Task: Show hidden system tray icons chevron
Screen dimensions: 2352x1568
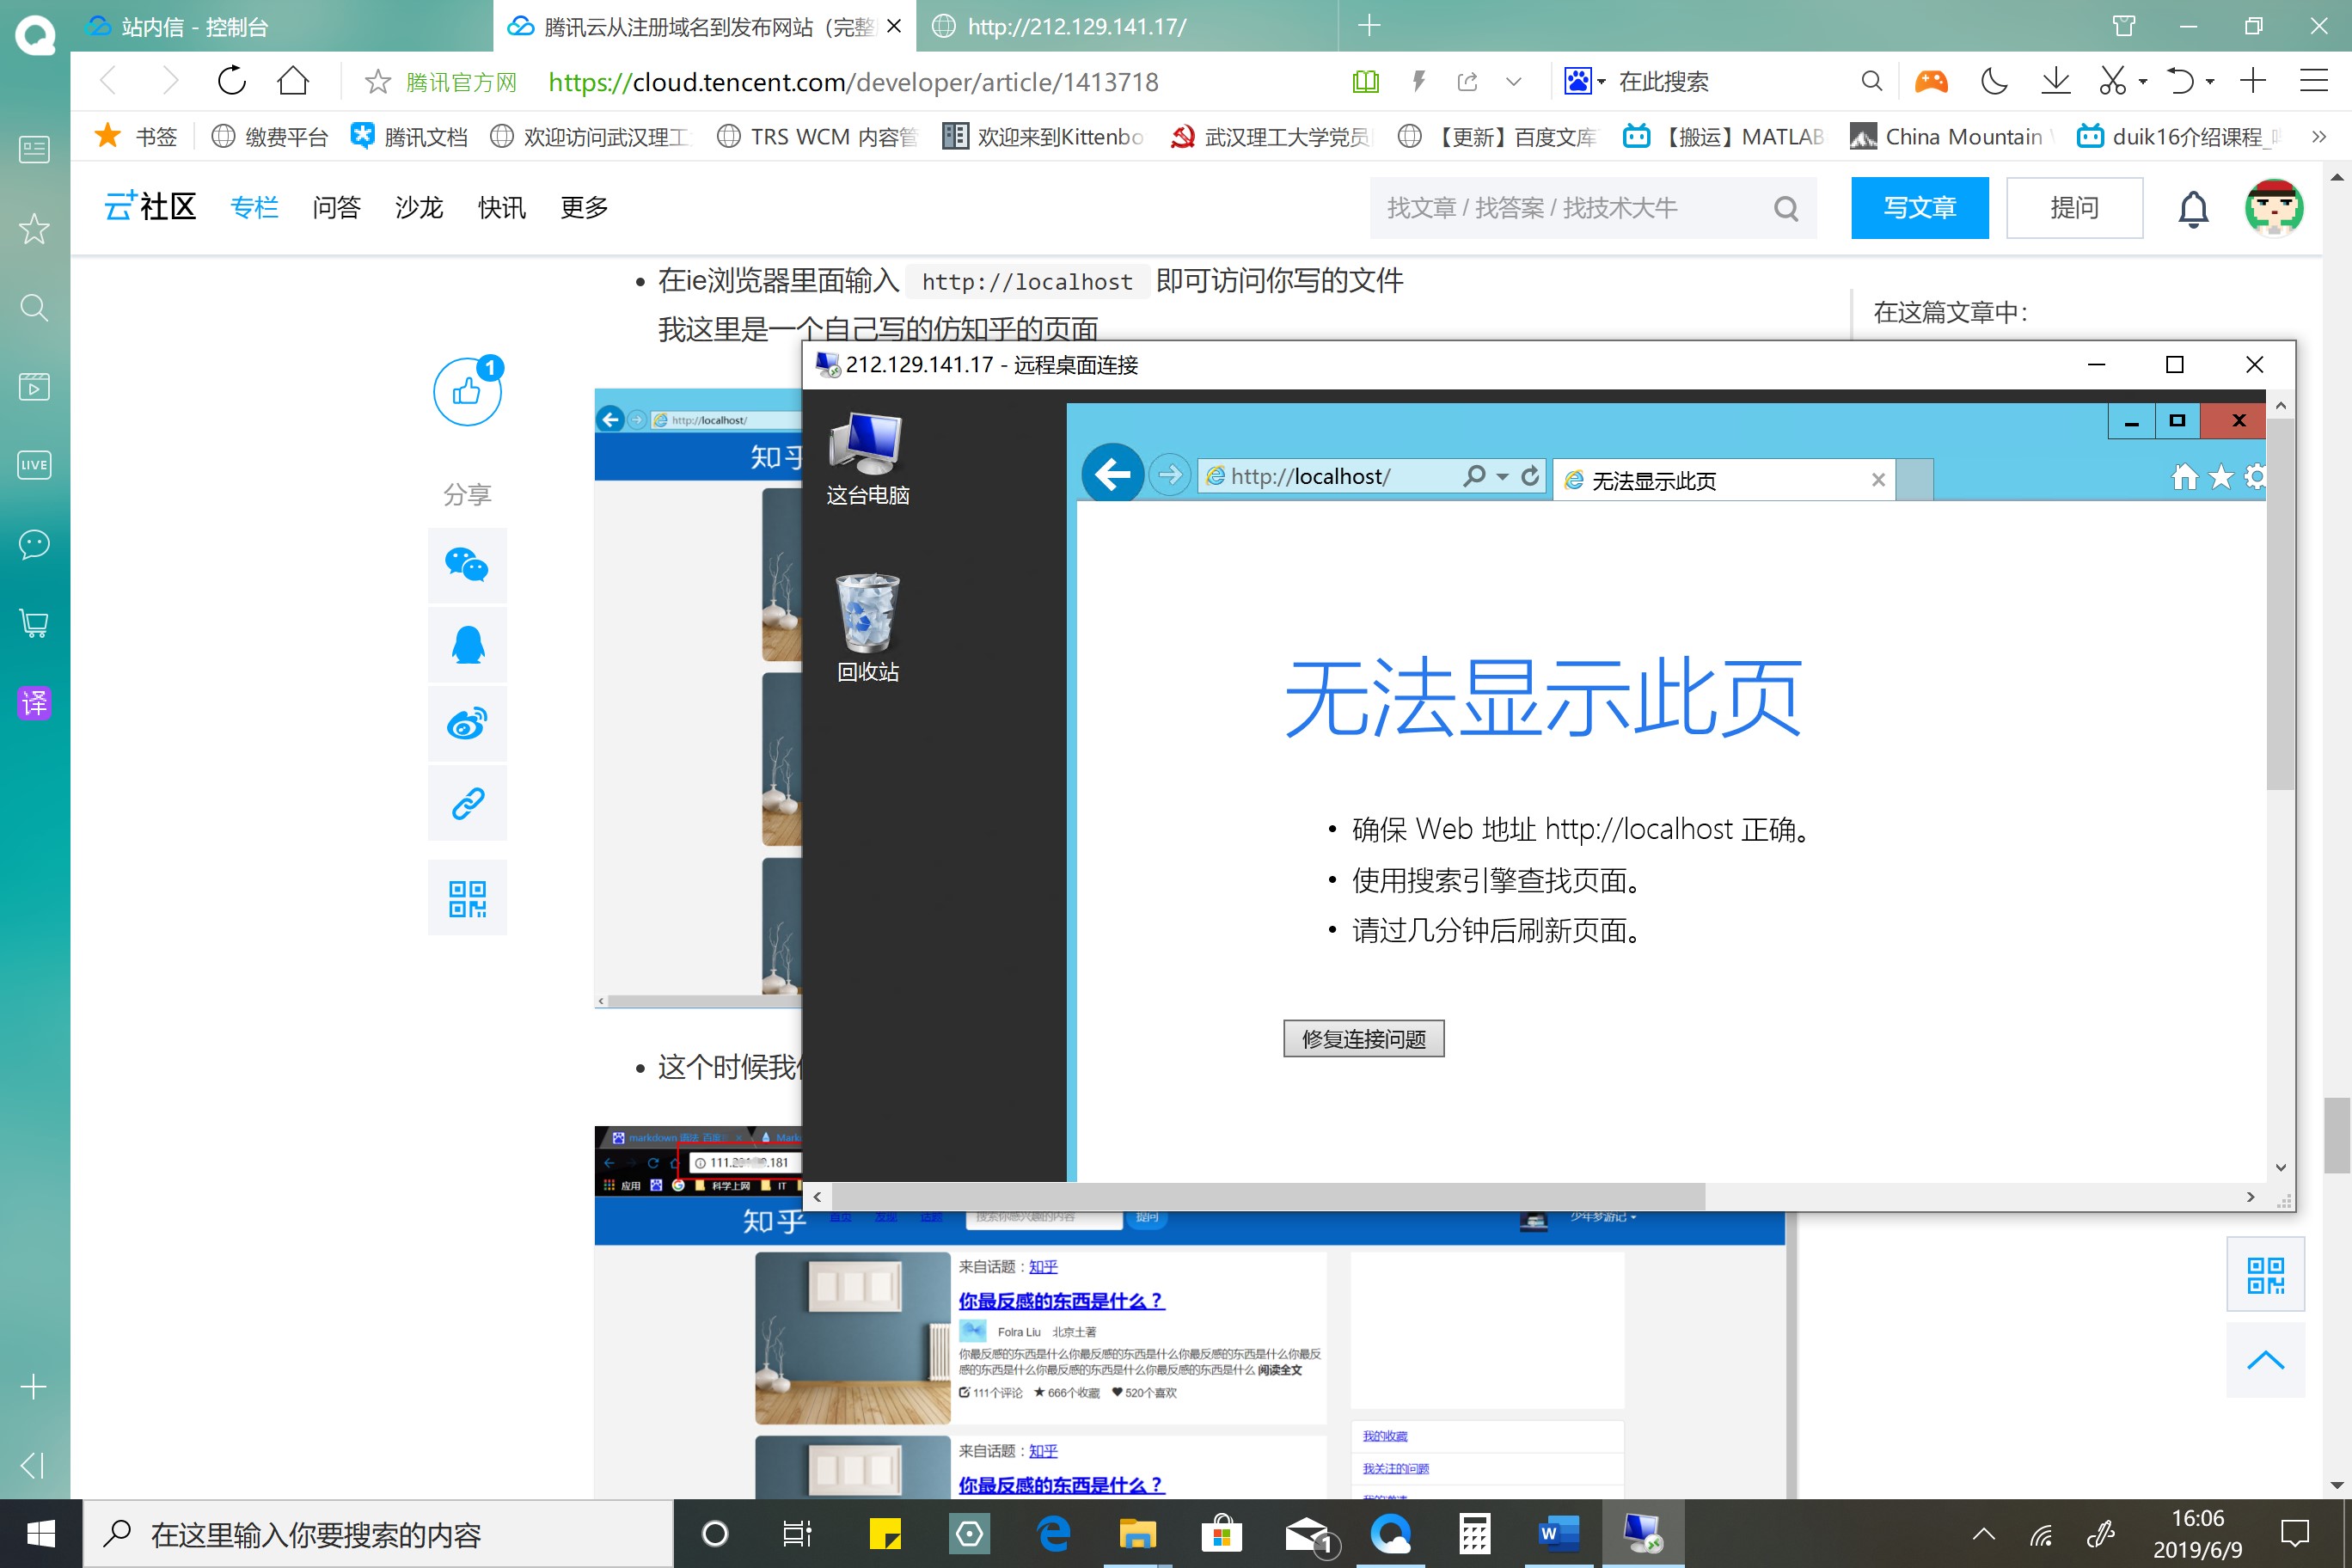Action: 1983,1533
